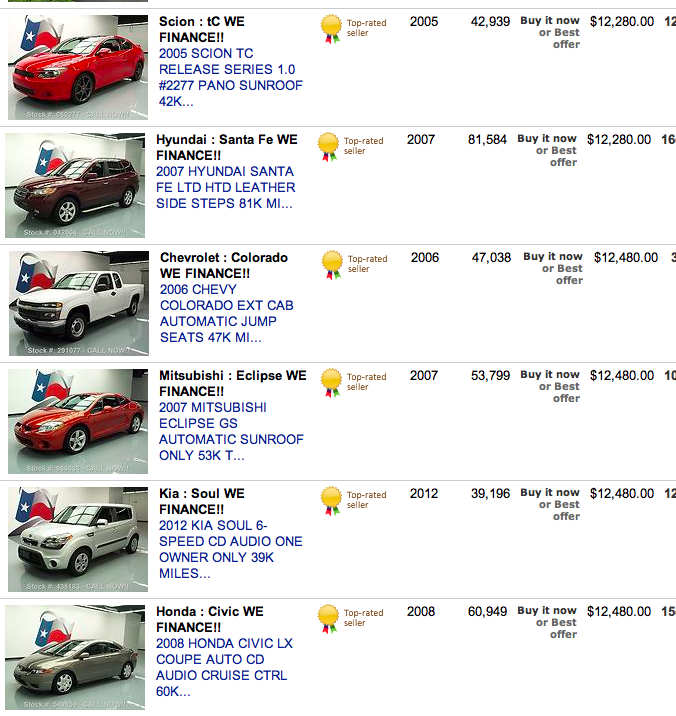Screen dimensions: 676x716
Task: Open white Chevrolet Colorado pickup thumbnail
Action: tap(79, 303)
